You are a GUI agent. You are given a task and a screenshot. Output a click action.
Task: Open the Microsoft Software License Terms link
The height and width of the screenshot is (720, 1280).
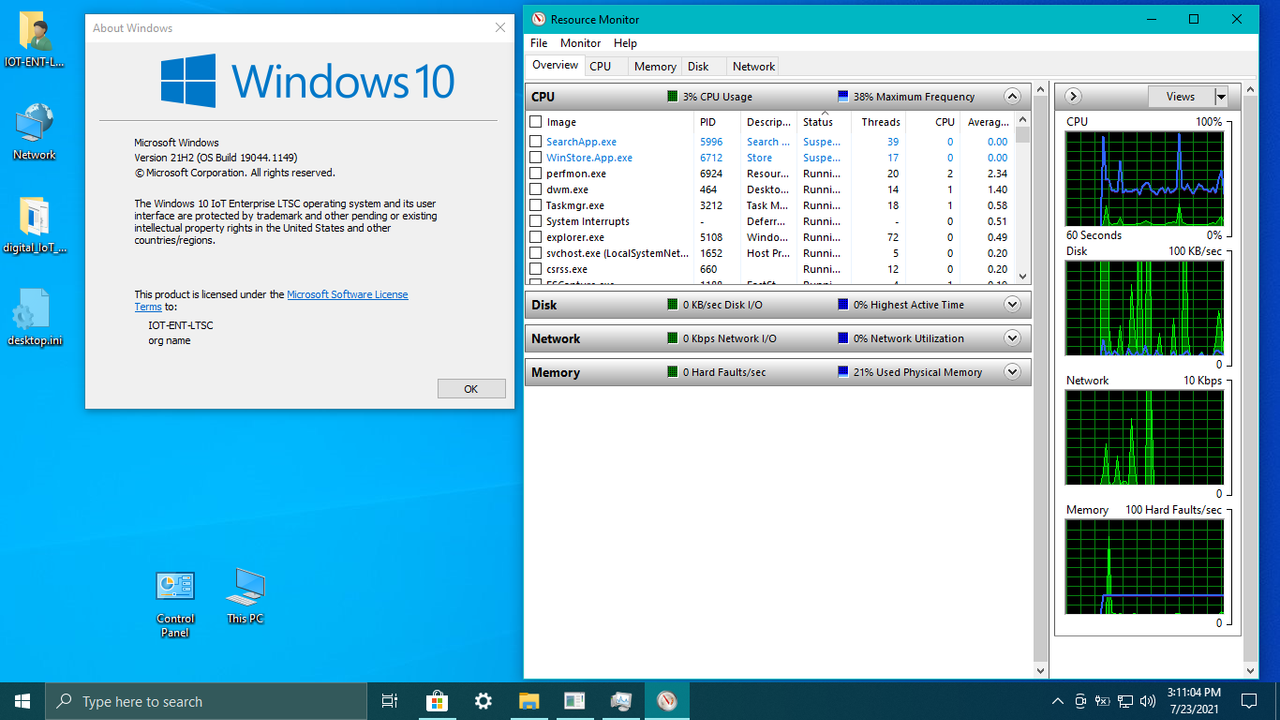(271, 301)
